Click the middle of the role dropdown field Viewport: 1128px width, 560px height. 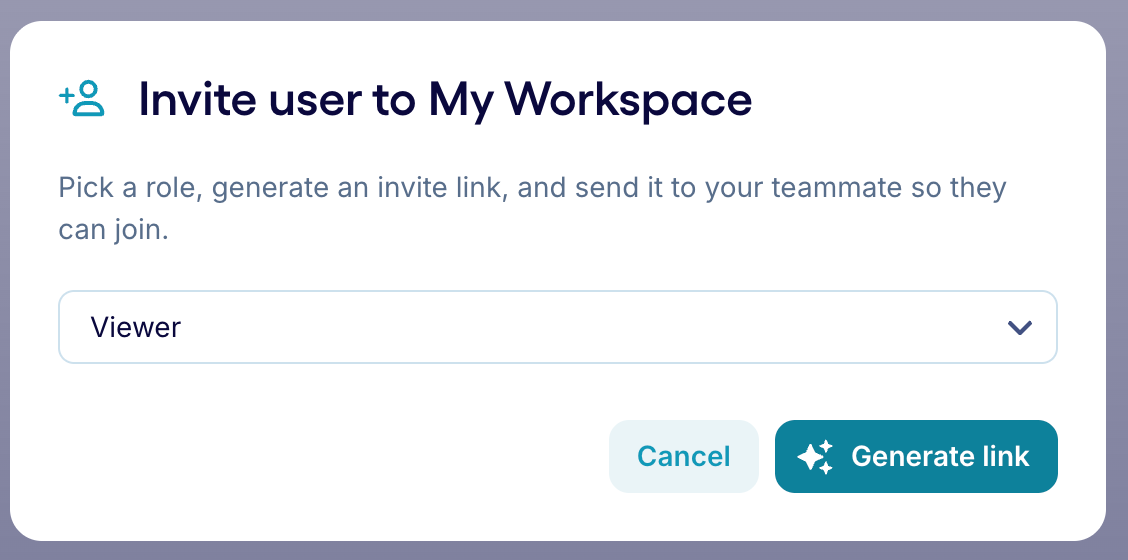click(557, 327)
